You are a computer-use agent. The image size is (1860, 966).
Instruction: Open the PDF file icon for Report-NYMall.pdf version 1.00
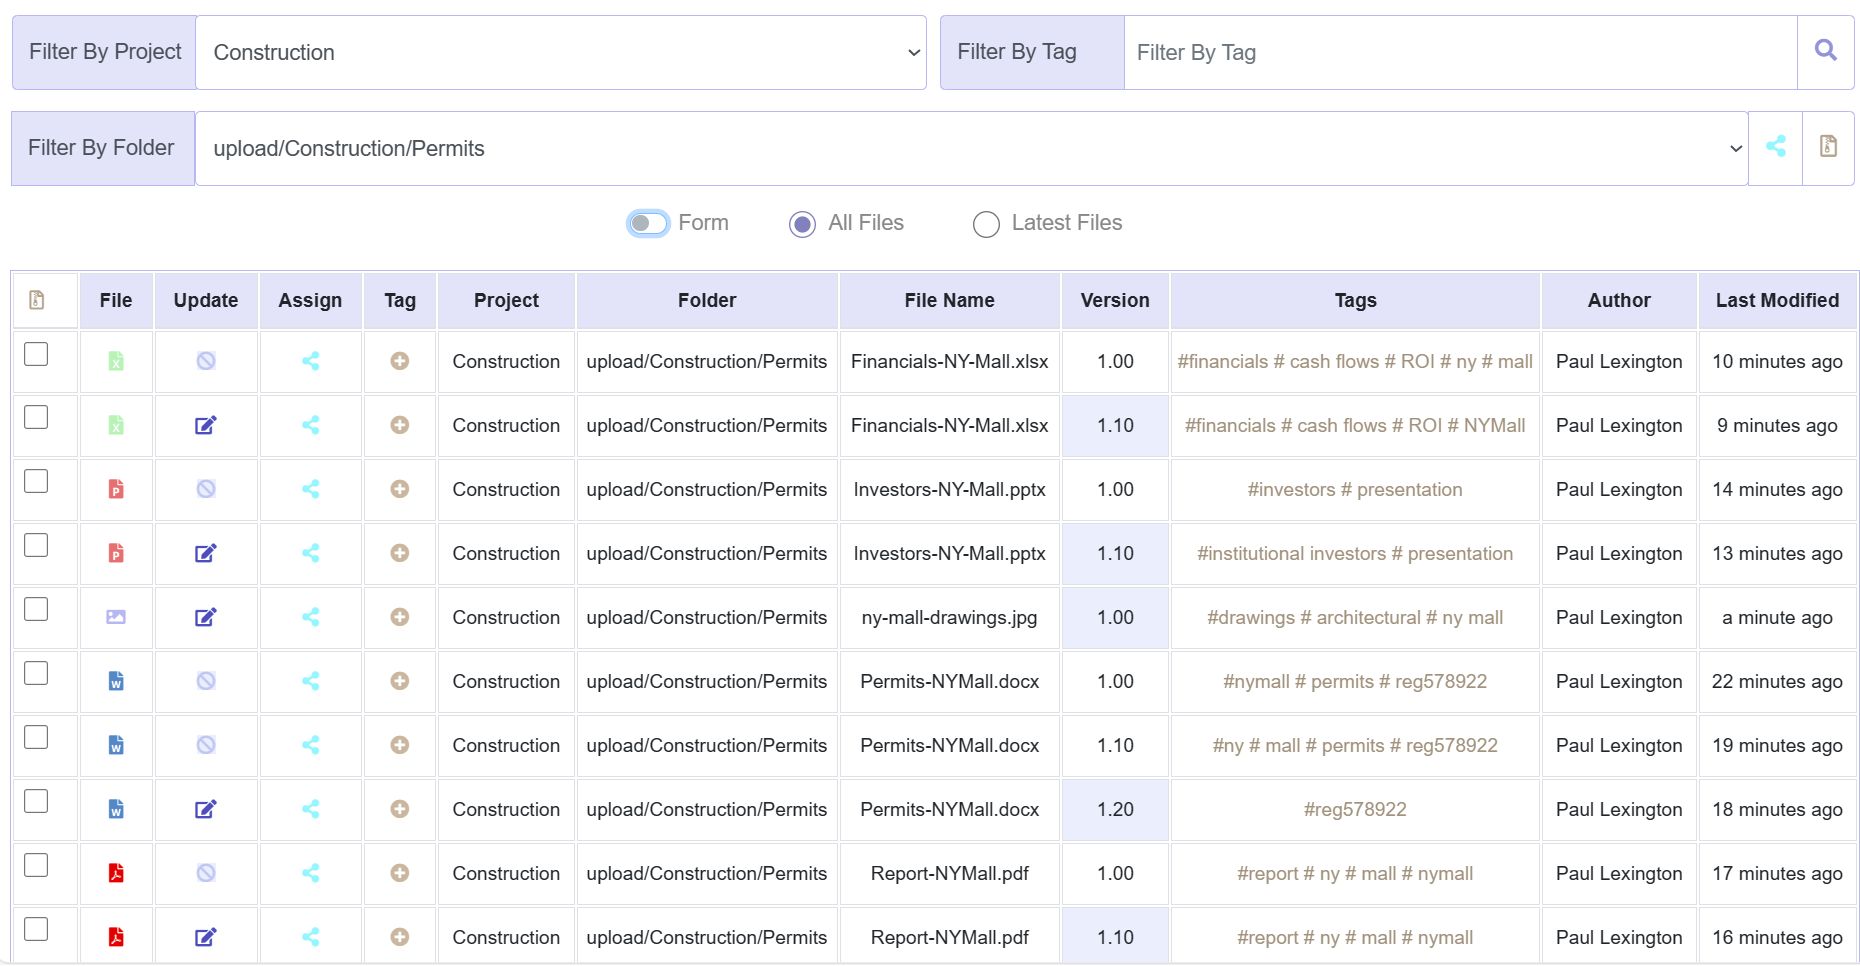coord(116,873)
